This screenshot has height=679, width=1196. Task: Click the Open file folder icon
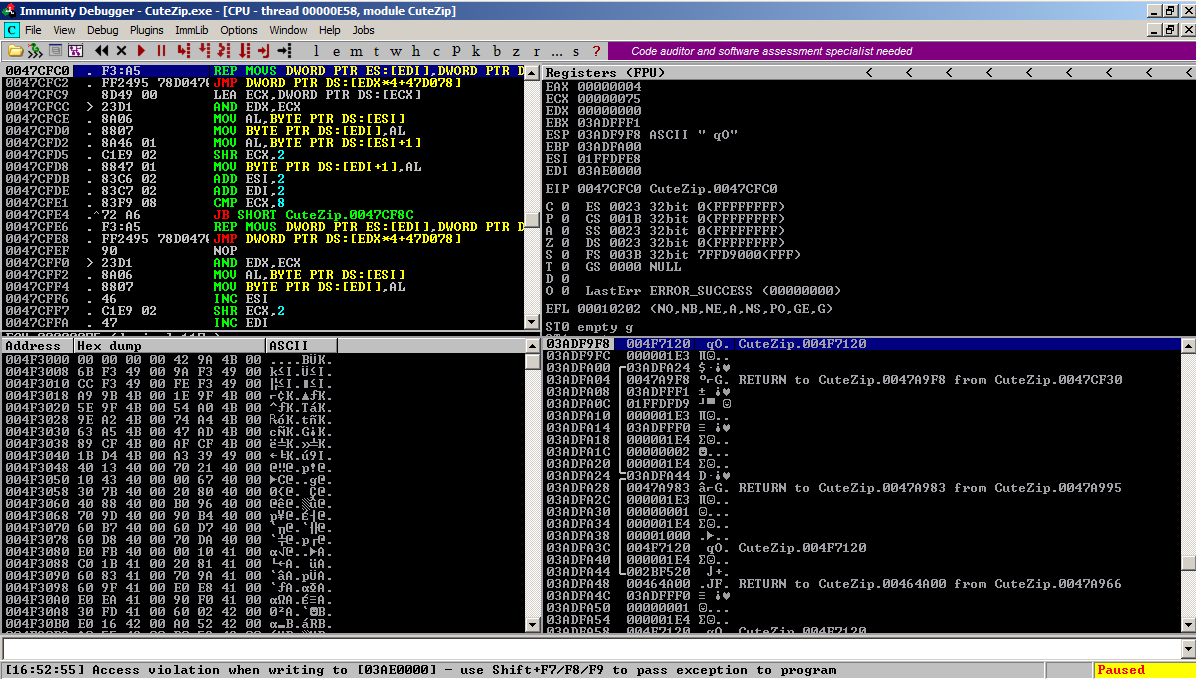(x=15, y=50)
